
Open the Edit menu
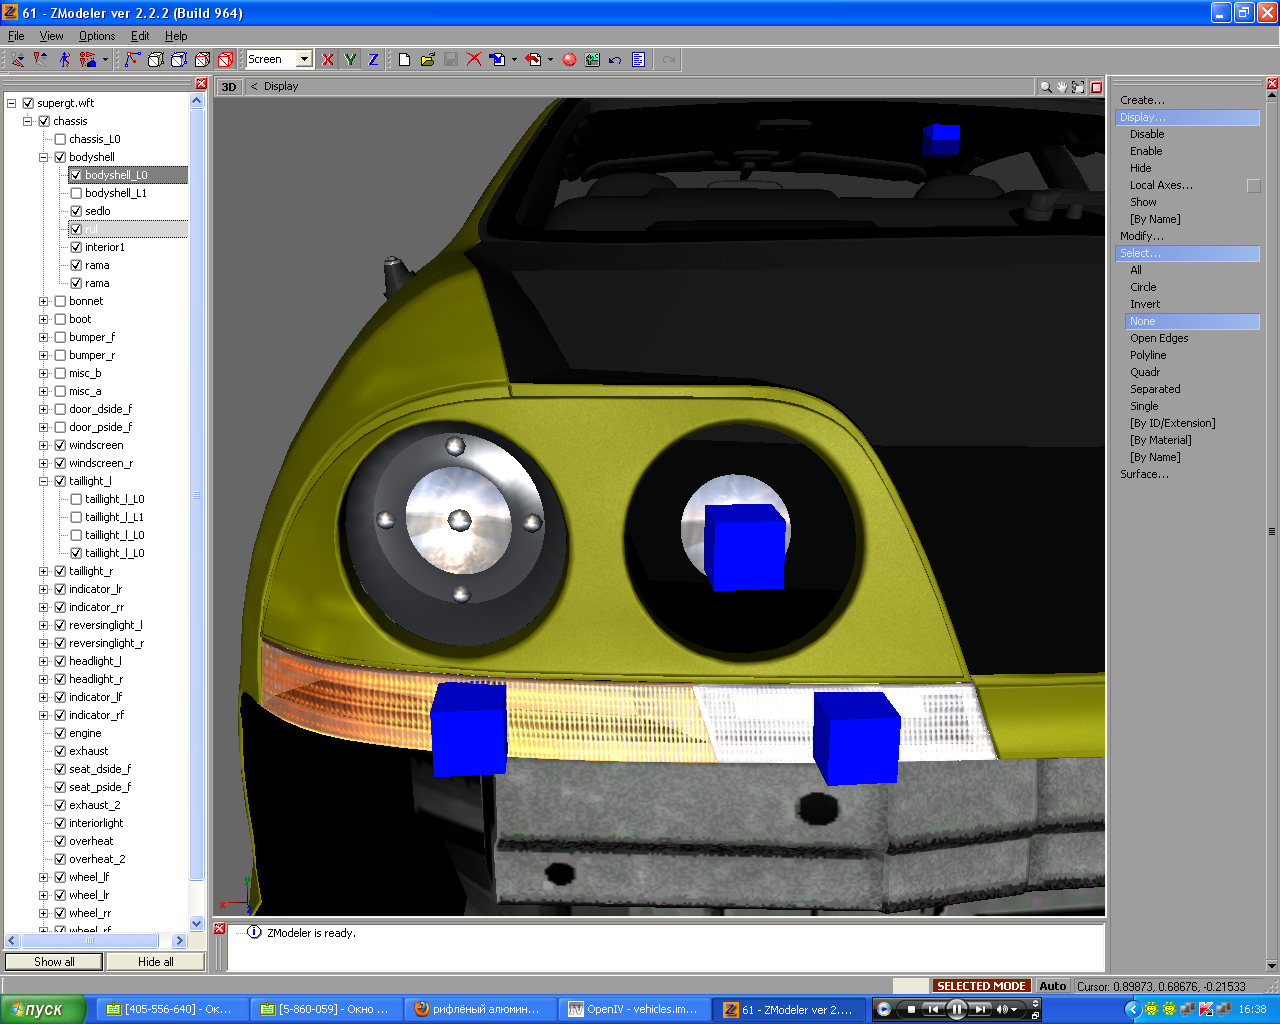point(140,36)
